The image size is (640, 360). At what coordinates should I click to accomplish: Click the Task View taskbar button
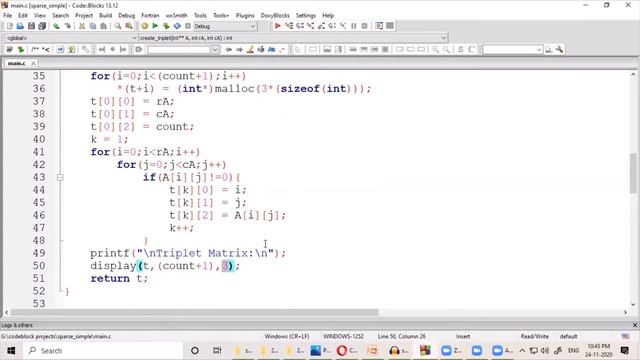[x=217, y=351]
